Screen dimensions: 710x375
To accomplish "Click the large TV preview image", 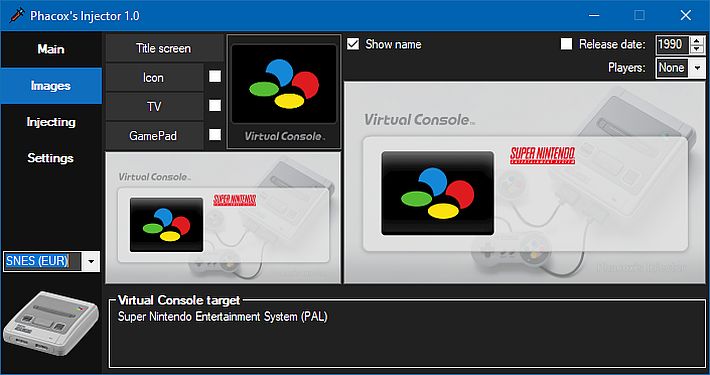I will [525, 183].
